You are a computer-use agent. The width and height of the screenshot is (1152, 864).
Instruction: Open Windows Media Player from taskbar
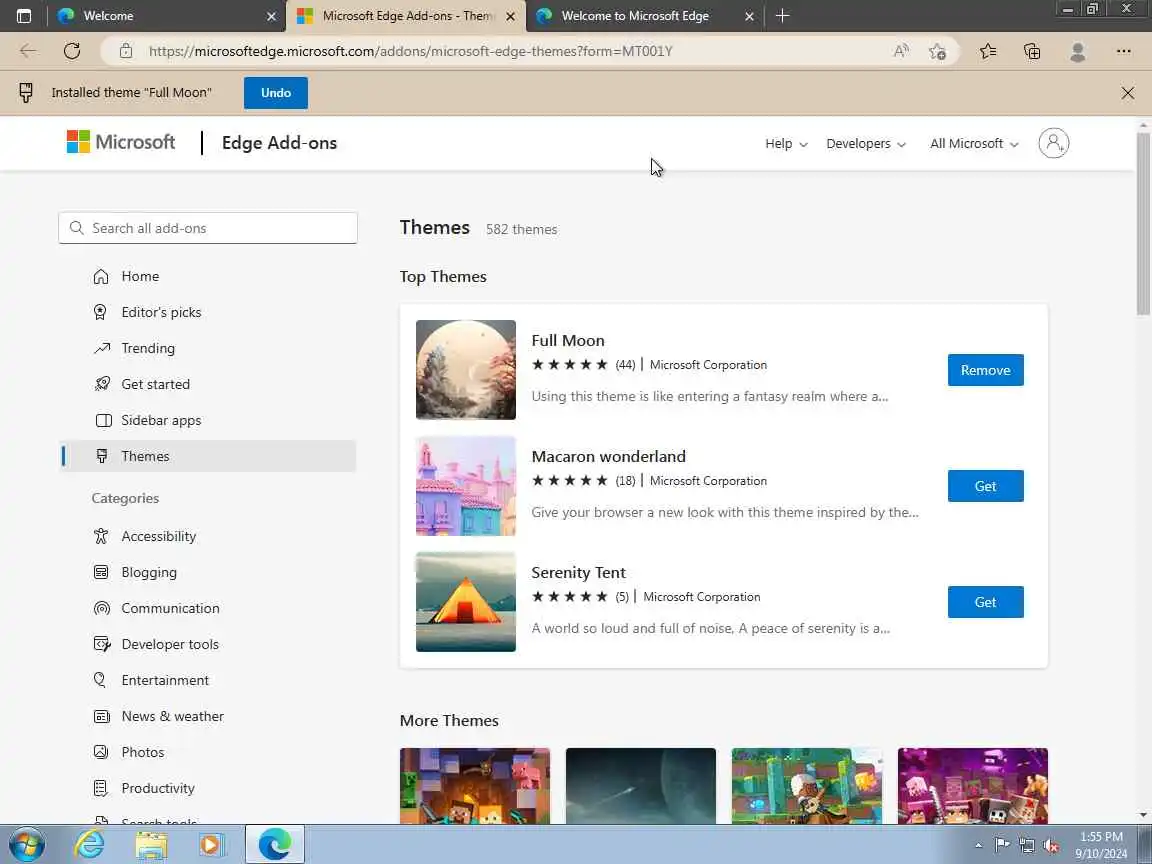[211, 845]
